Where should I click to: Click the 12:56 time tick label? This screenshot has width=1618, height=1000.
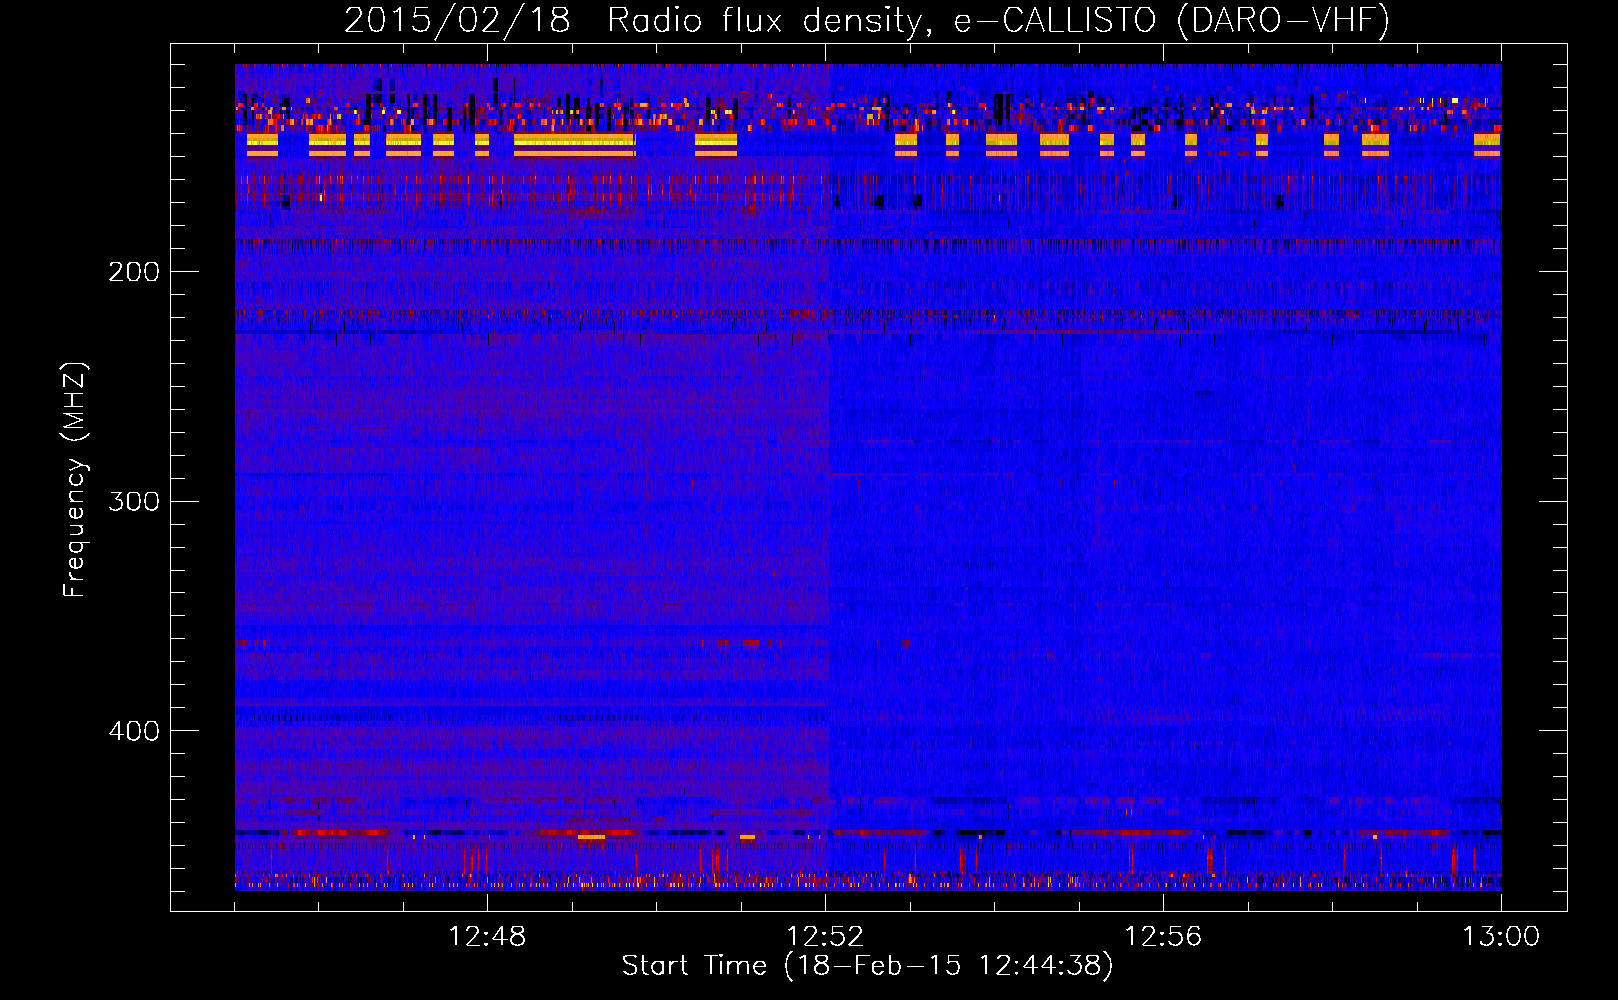click(x=1163, y=937)
